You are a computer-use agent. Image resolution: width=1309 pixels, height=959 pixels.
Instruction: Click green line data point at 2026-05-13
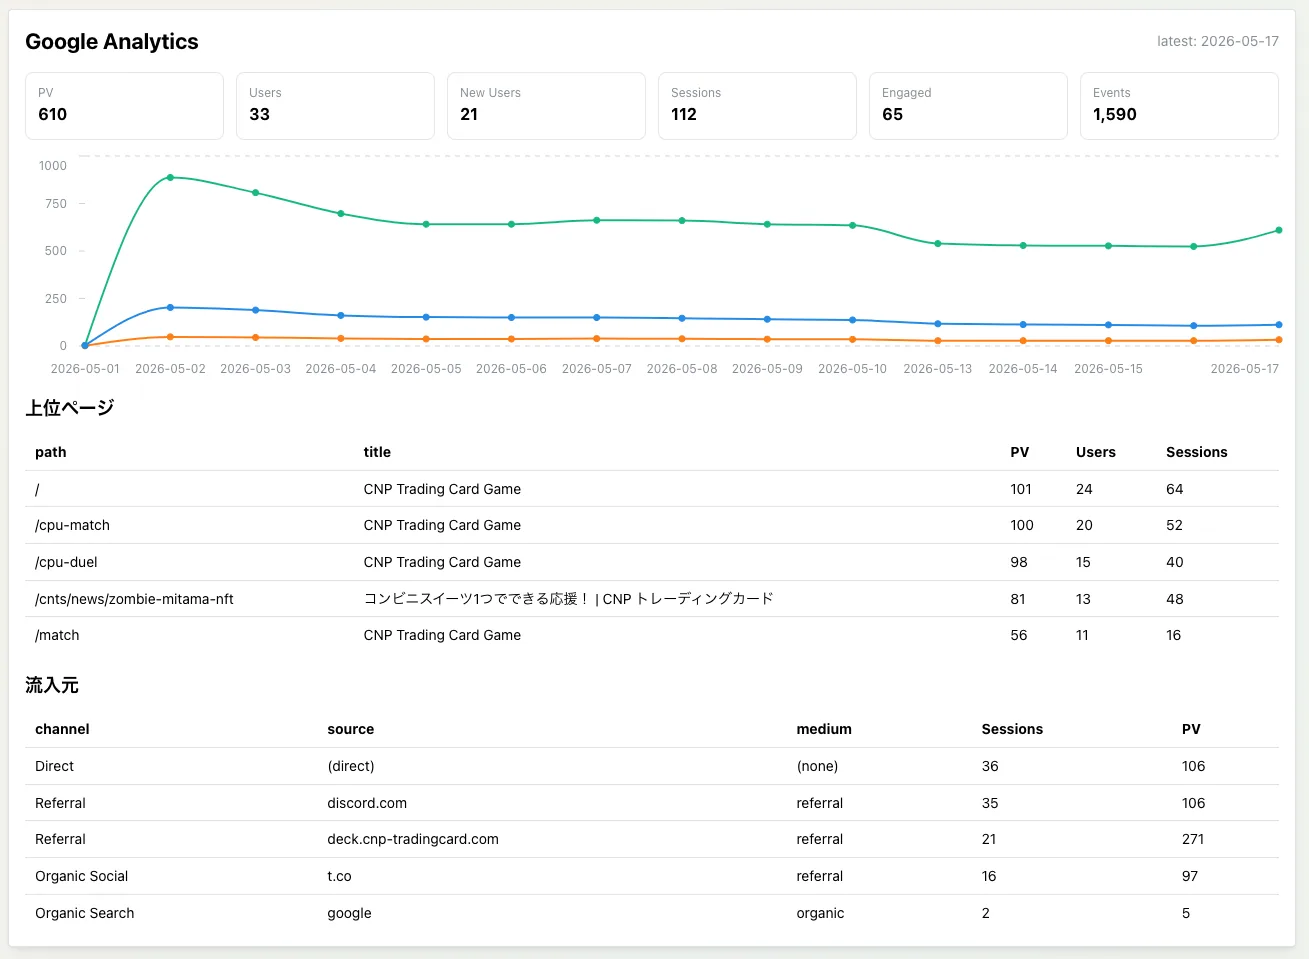tap(937, 243)
